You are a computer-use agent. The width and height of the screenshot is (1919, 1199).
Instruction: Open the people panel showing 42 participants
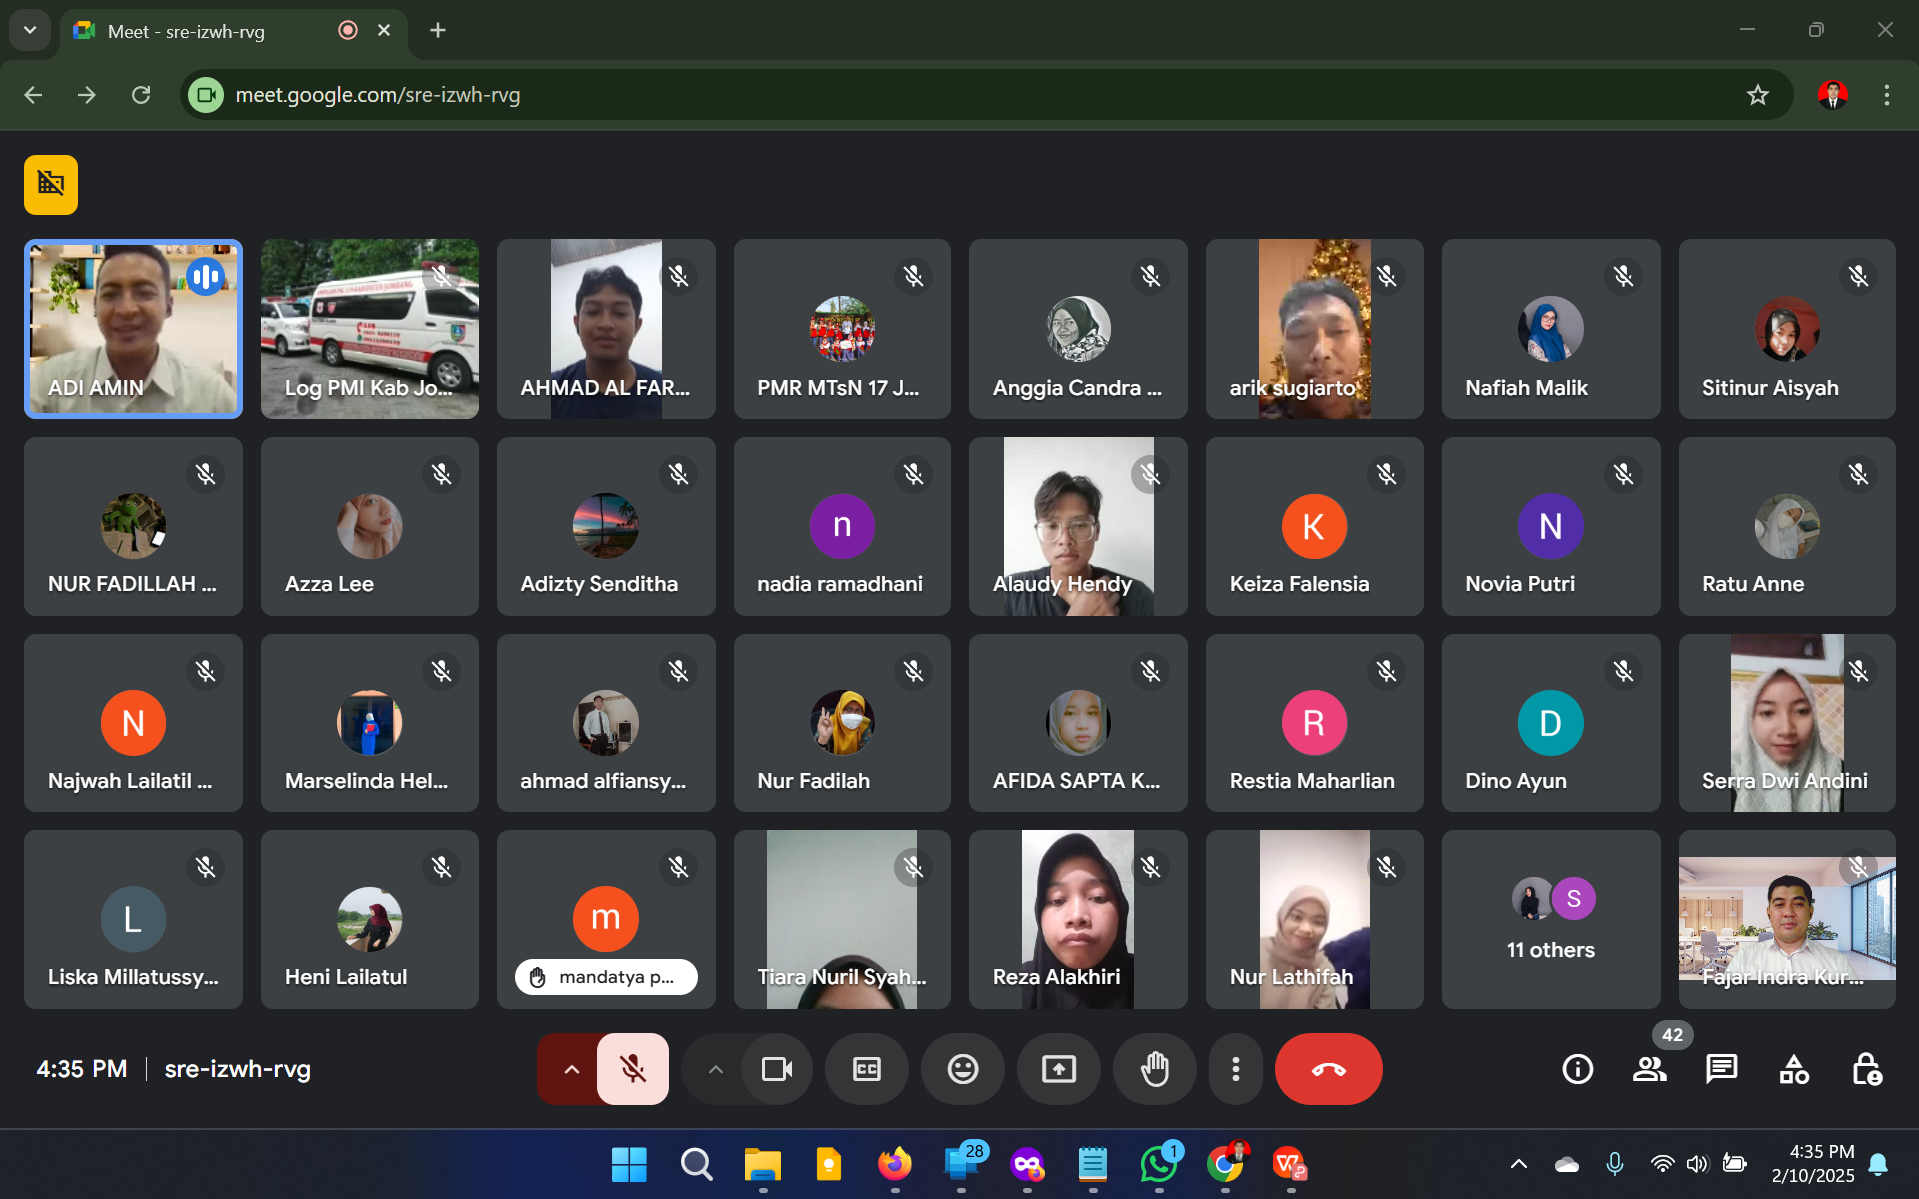(x=1649, y=1069)
